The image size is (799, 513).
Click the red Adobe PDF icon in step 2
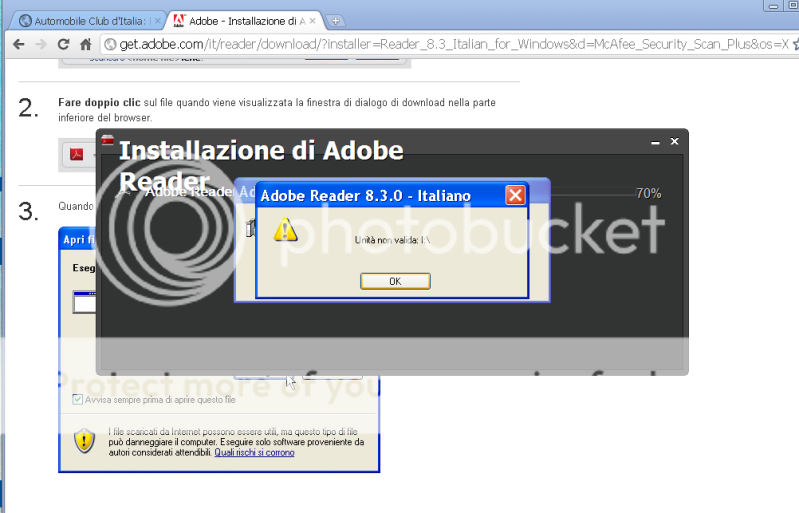[75, 155]
